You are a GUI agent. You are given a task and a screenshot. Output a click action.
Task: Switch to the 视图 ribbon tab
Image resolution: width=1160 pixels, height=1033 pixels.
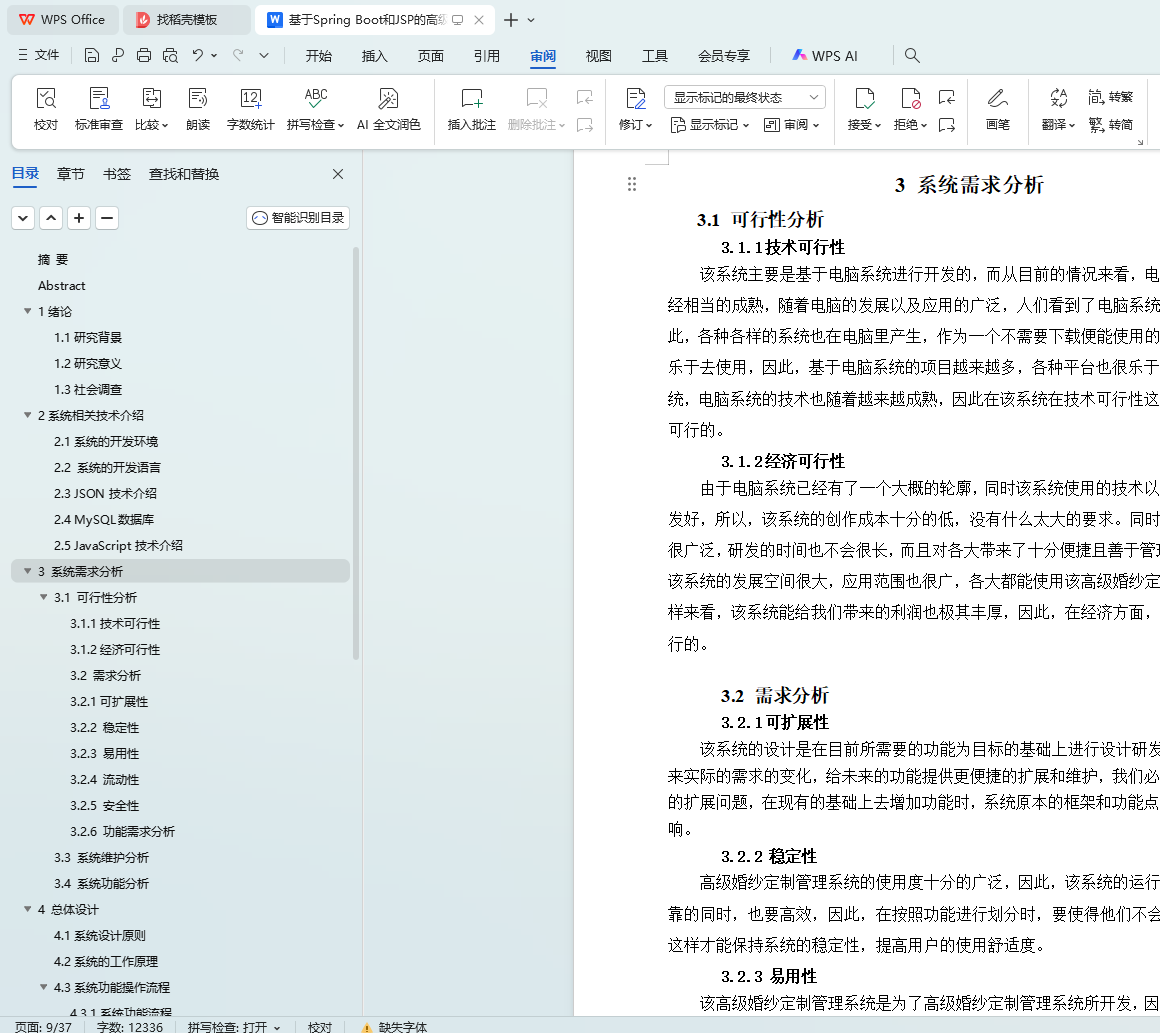coord(598,55)
